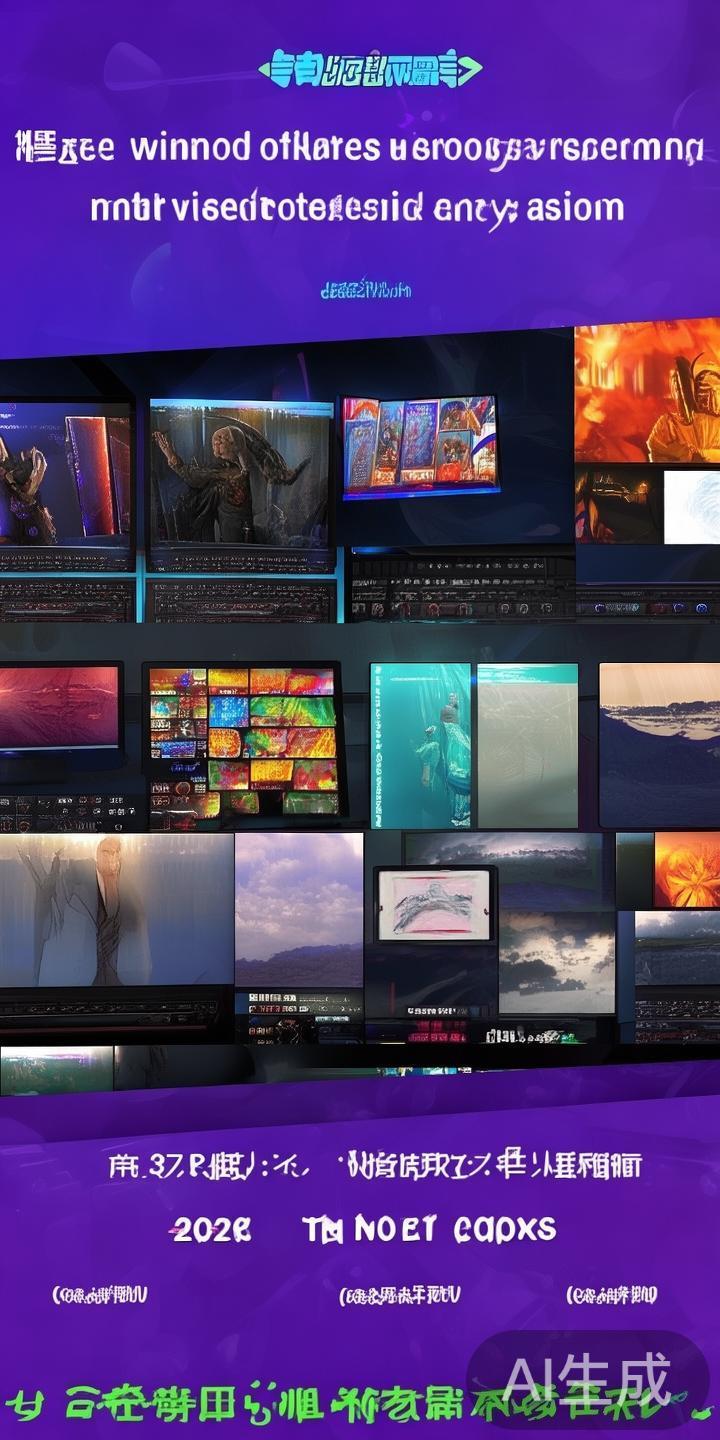Open the pencil sketch tablet image
Image resolution: width=720 pixels, height=1440 pixels.
point(434,904)
